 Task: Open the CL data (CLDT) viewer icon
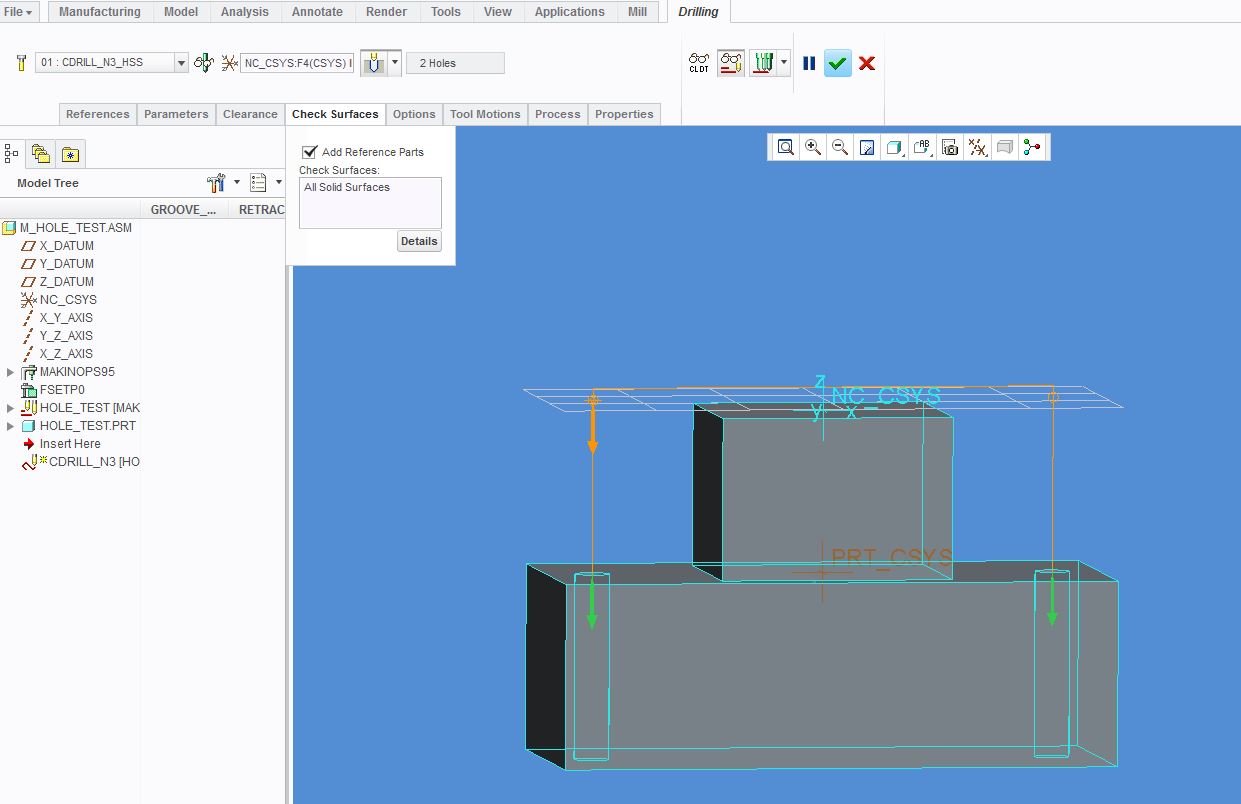[x=699, y=63]
